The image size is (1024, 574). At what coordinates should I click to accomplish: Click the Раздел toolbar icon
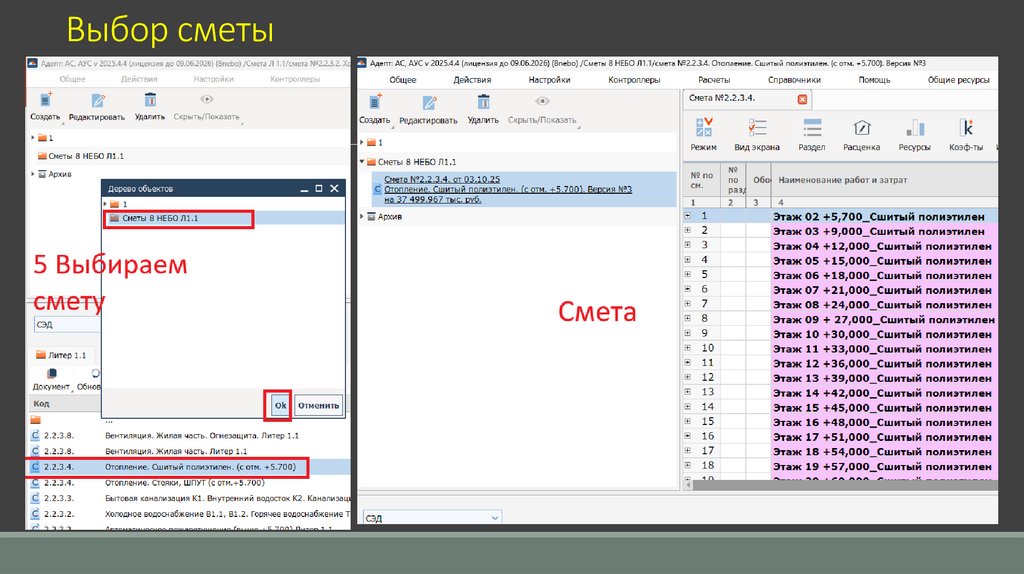coord(812,127)
